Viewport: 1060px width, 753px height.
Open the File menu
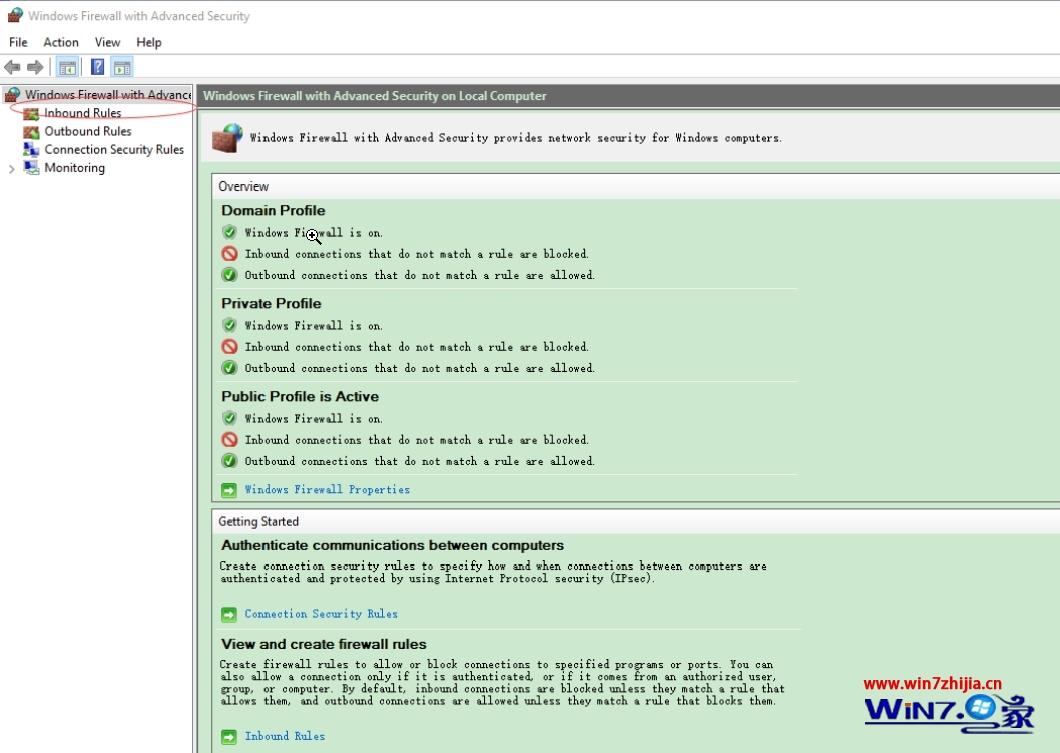[x=18, y=42]
